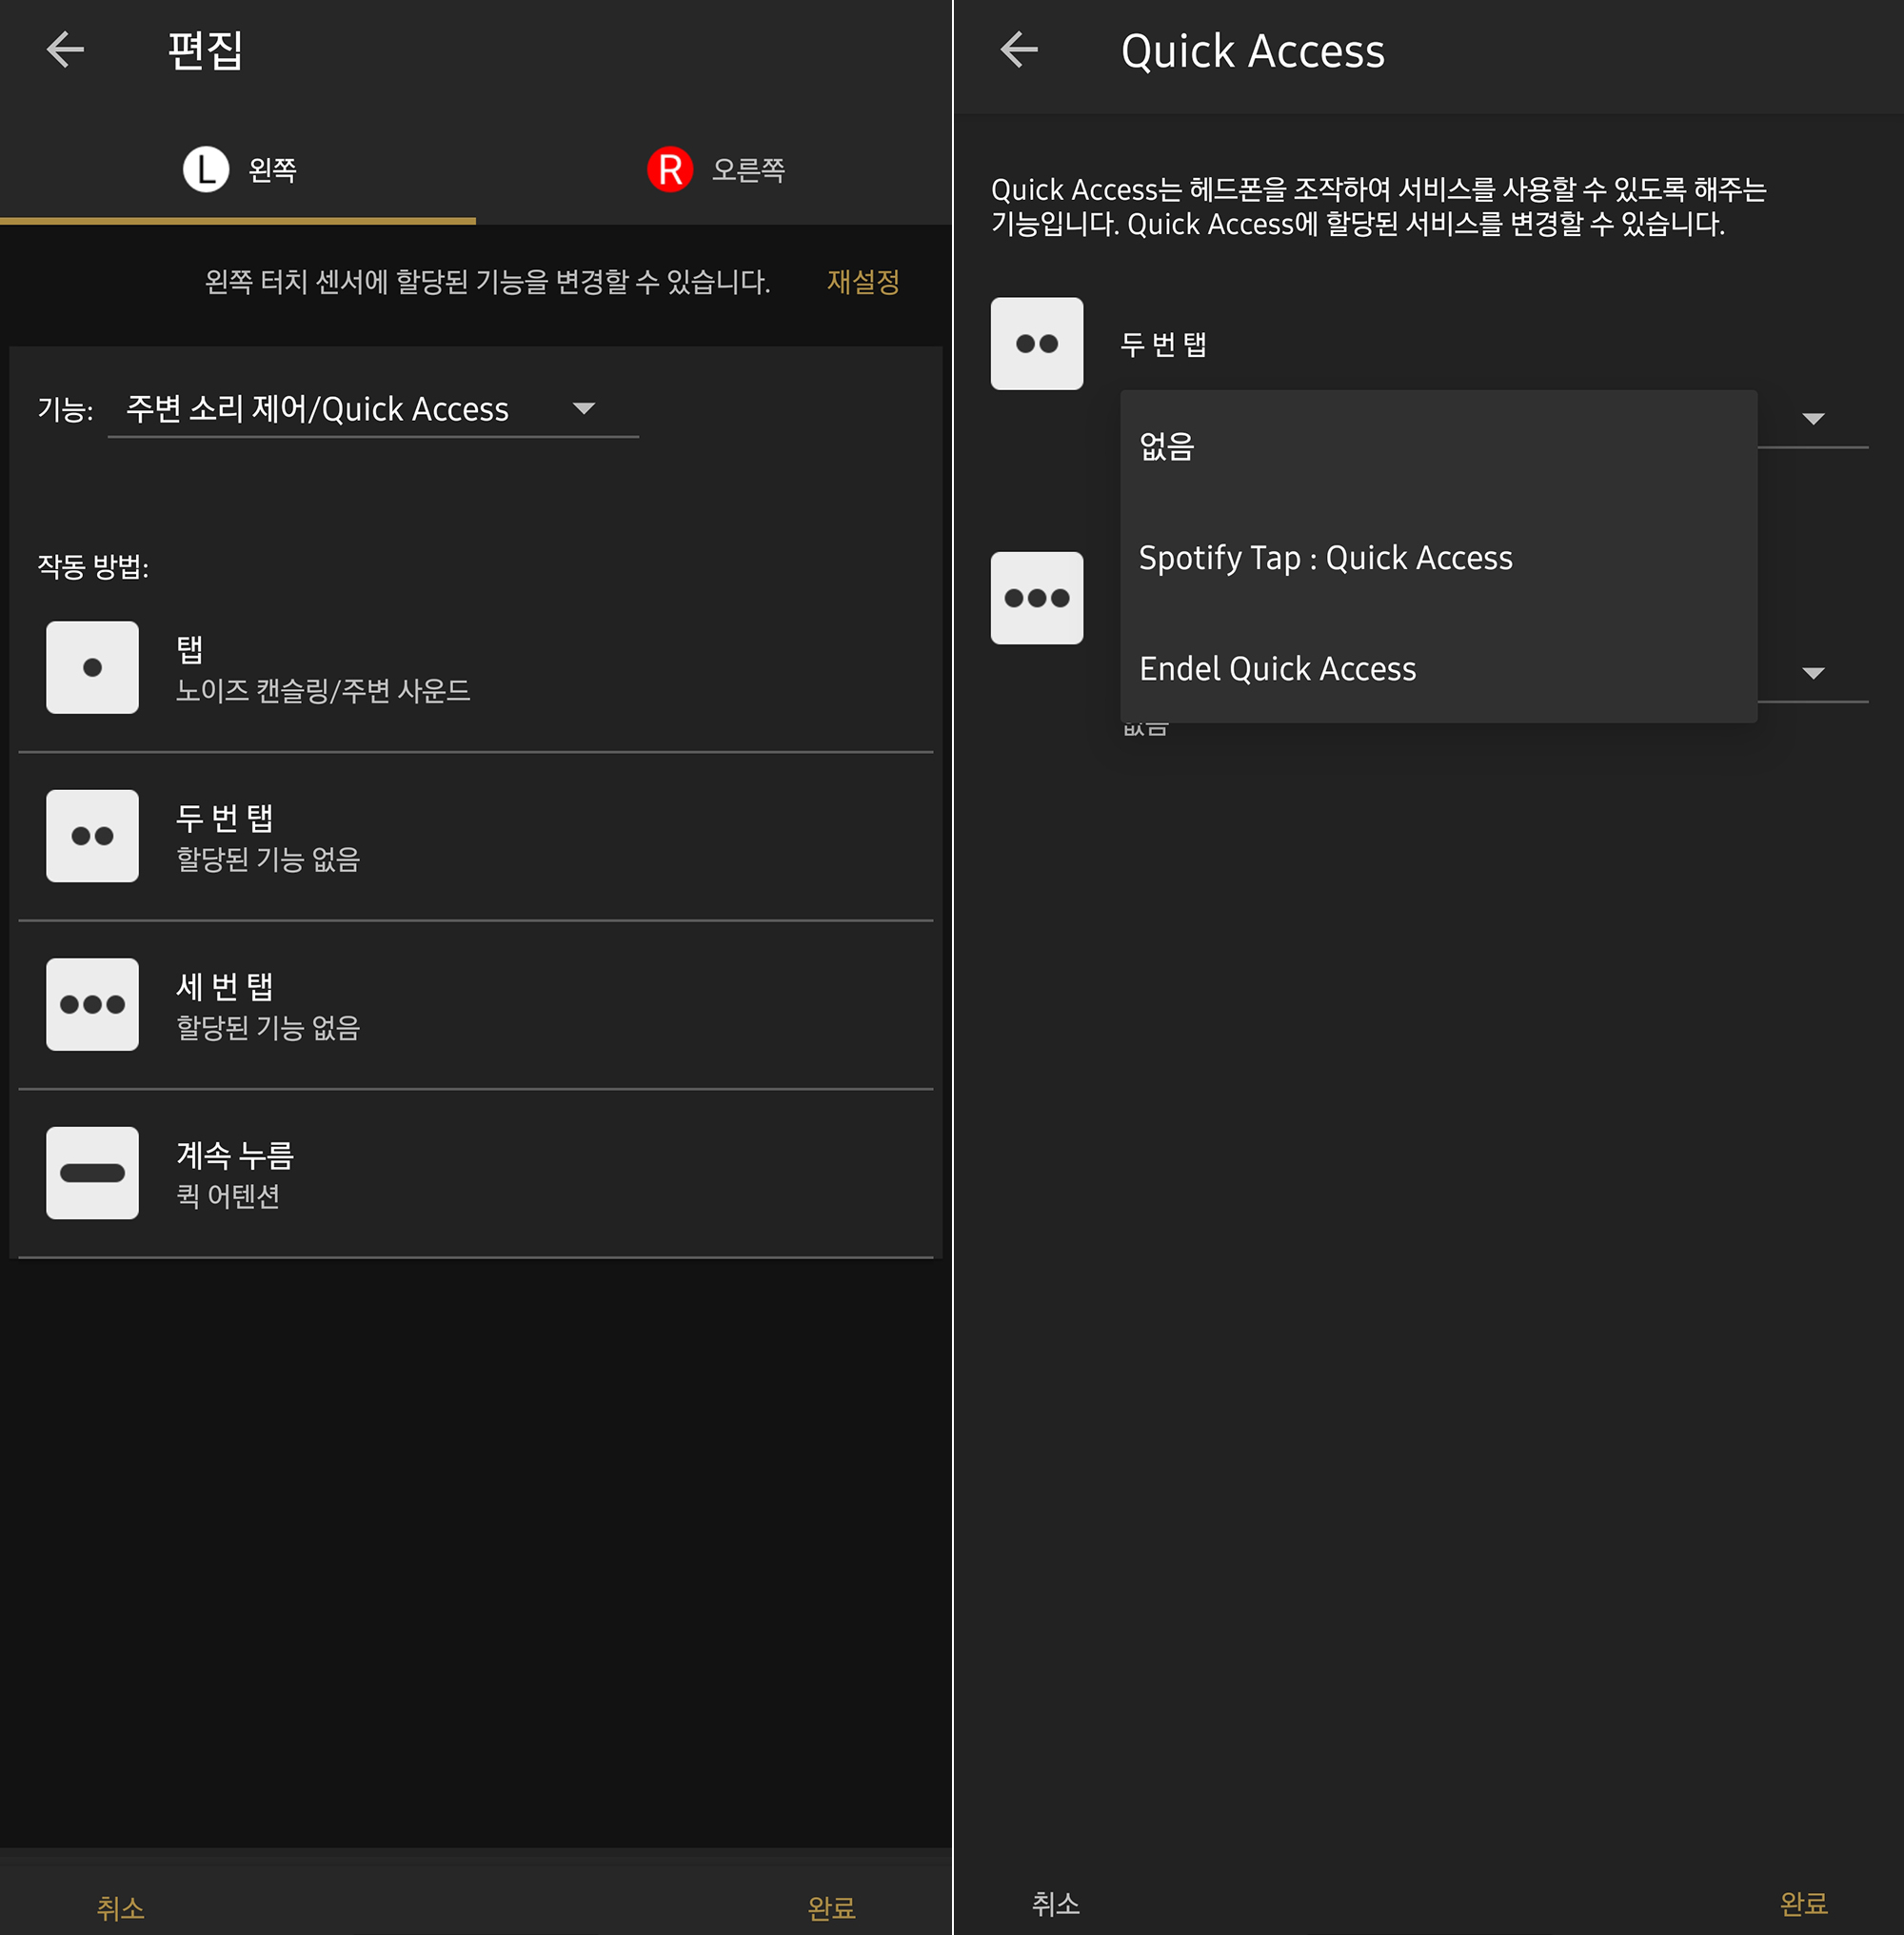Click double-dot icon in 편집 list

point(92,836)
